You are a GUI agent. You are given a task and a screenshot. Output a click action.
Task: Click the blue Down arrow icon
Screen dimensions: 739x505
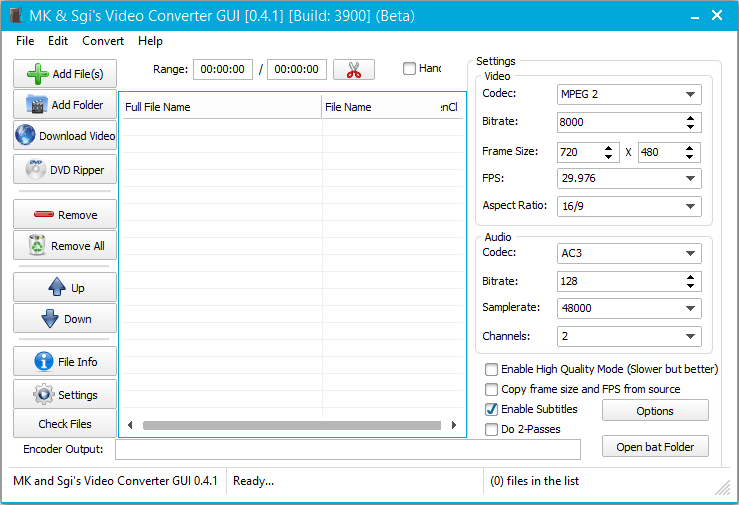point(50,319)
